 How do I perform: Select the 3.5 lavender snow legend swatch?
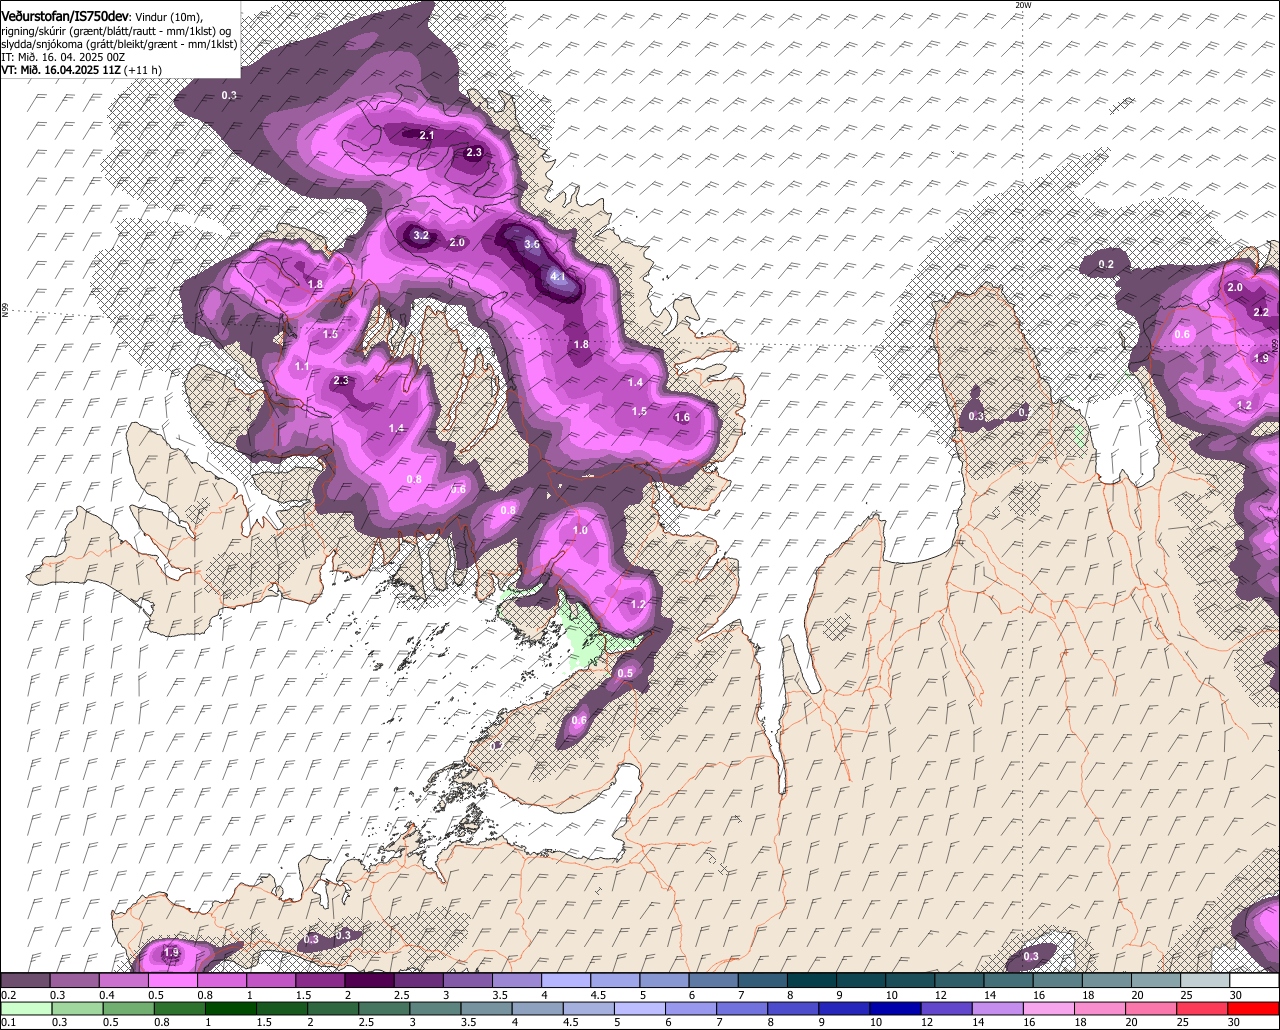pos(517,981)
